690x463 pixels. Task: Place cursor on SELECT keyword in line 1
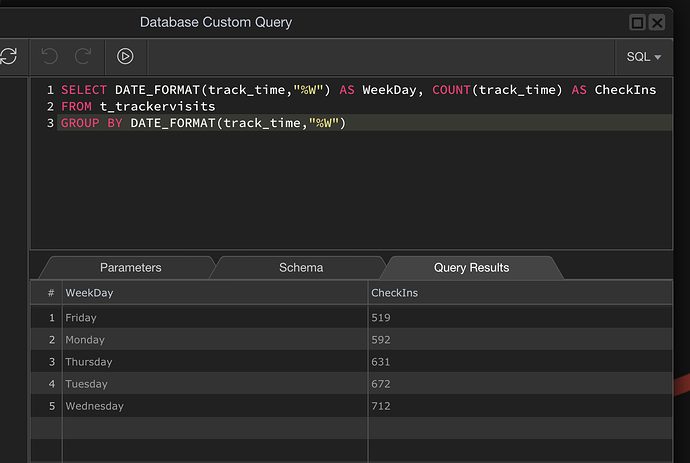point(84,90)
